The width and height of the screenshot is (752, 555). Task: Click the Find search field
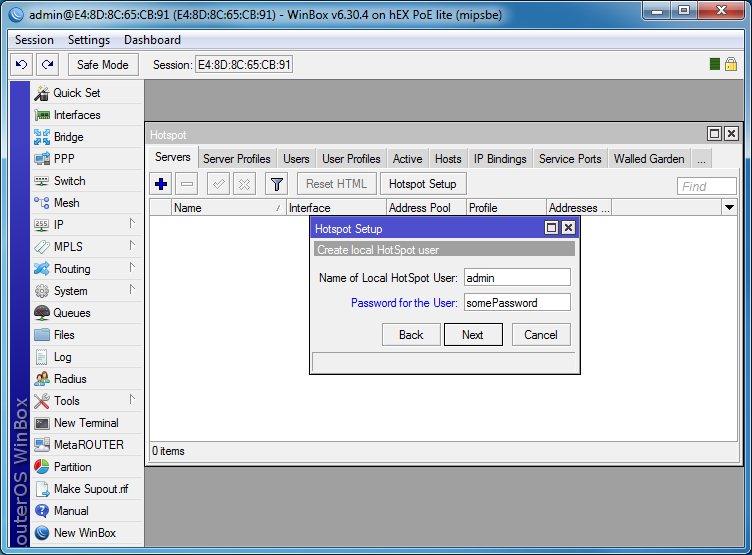[706, 186]
